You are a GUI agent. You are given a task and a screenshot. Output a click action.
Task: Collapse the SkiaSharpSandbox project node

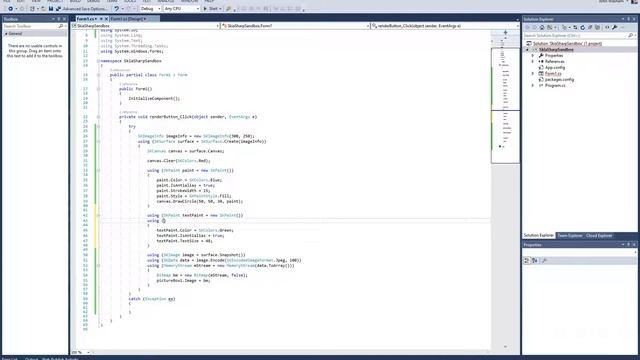point(527,50)
